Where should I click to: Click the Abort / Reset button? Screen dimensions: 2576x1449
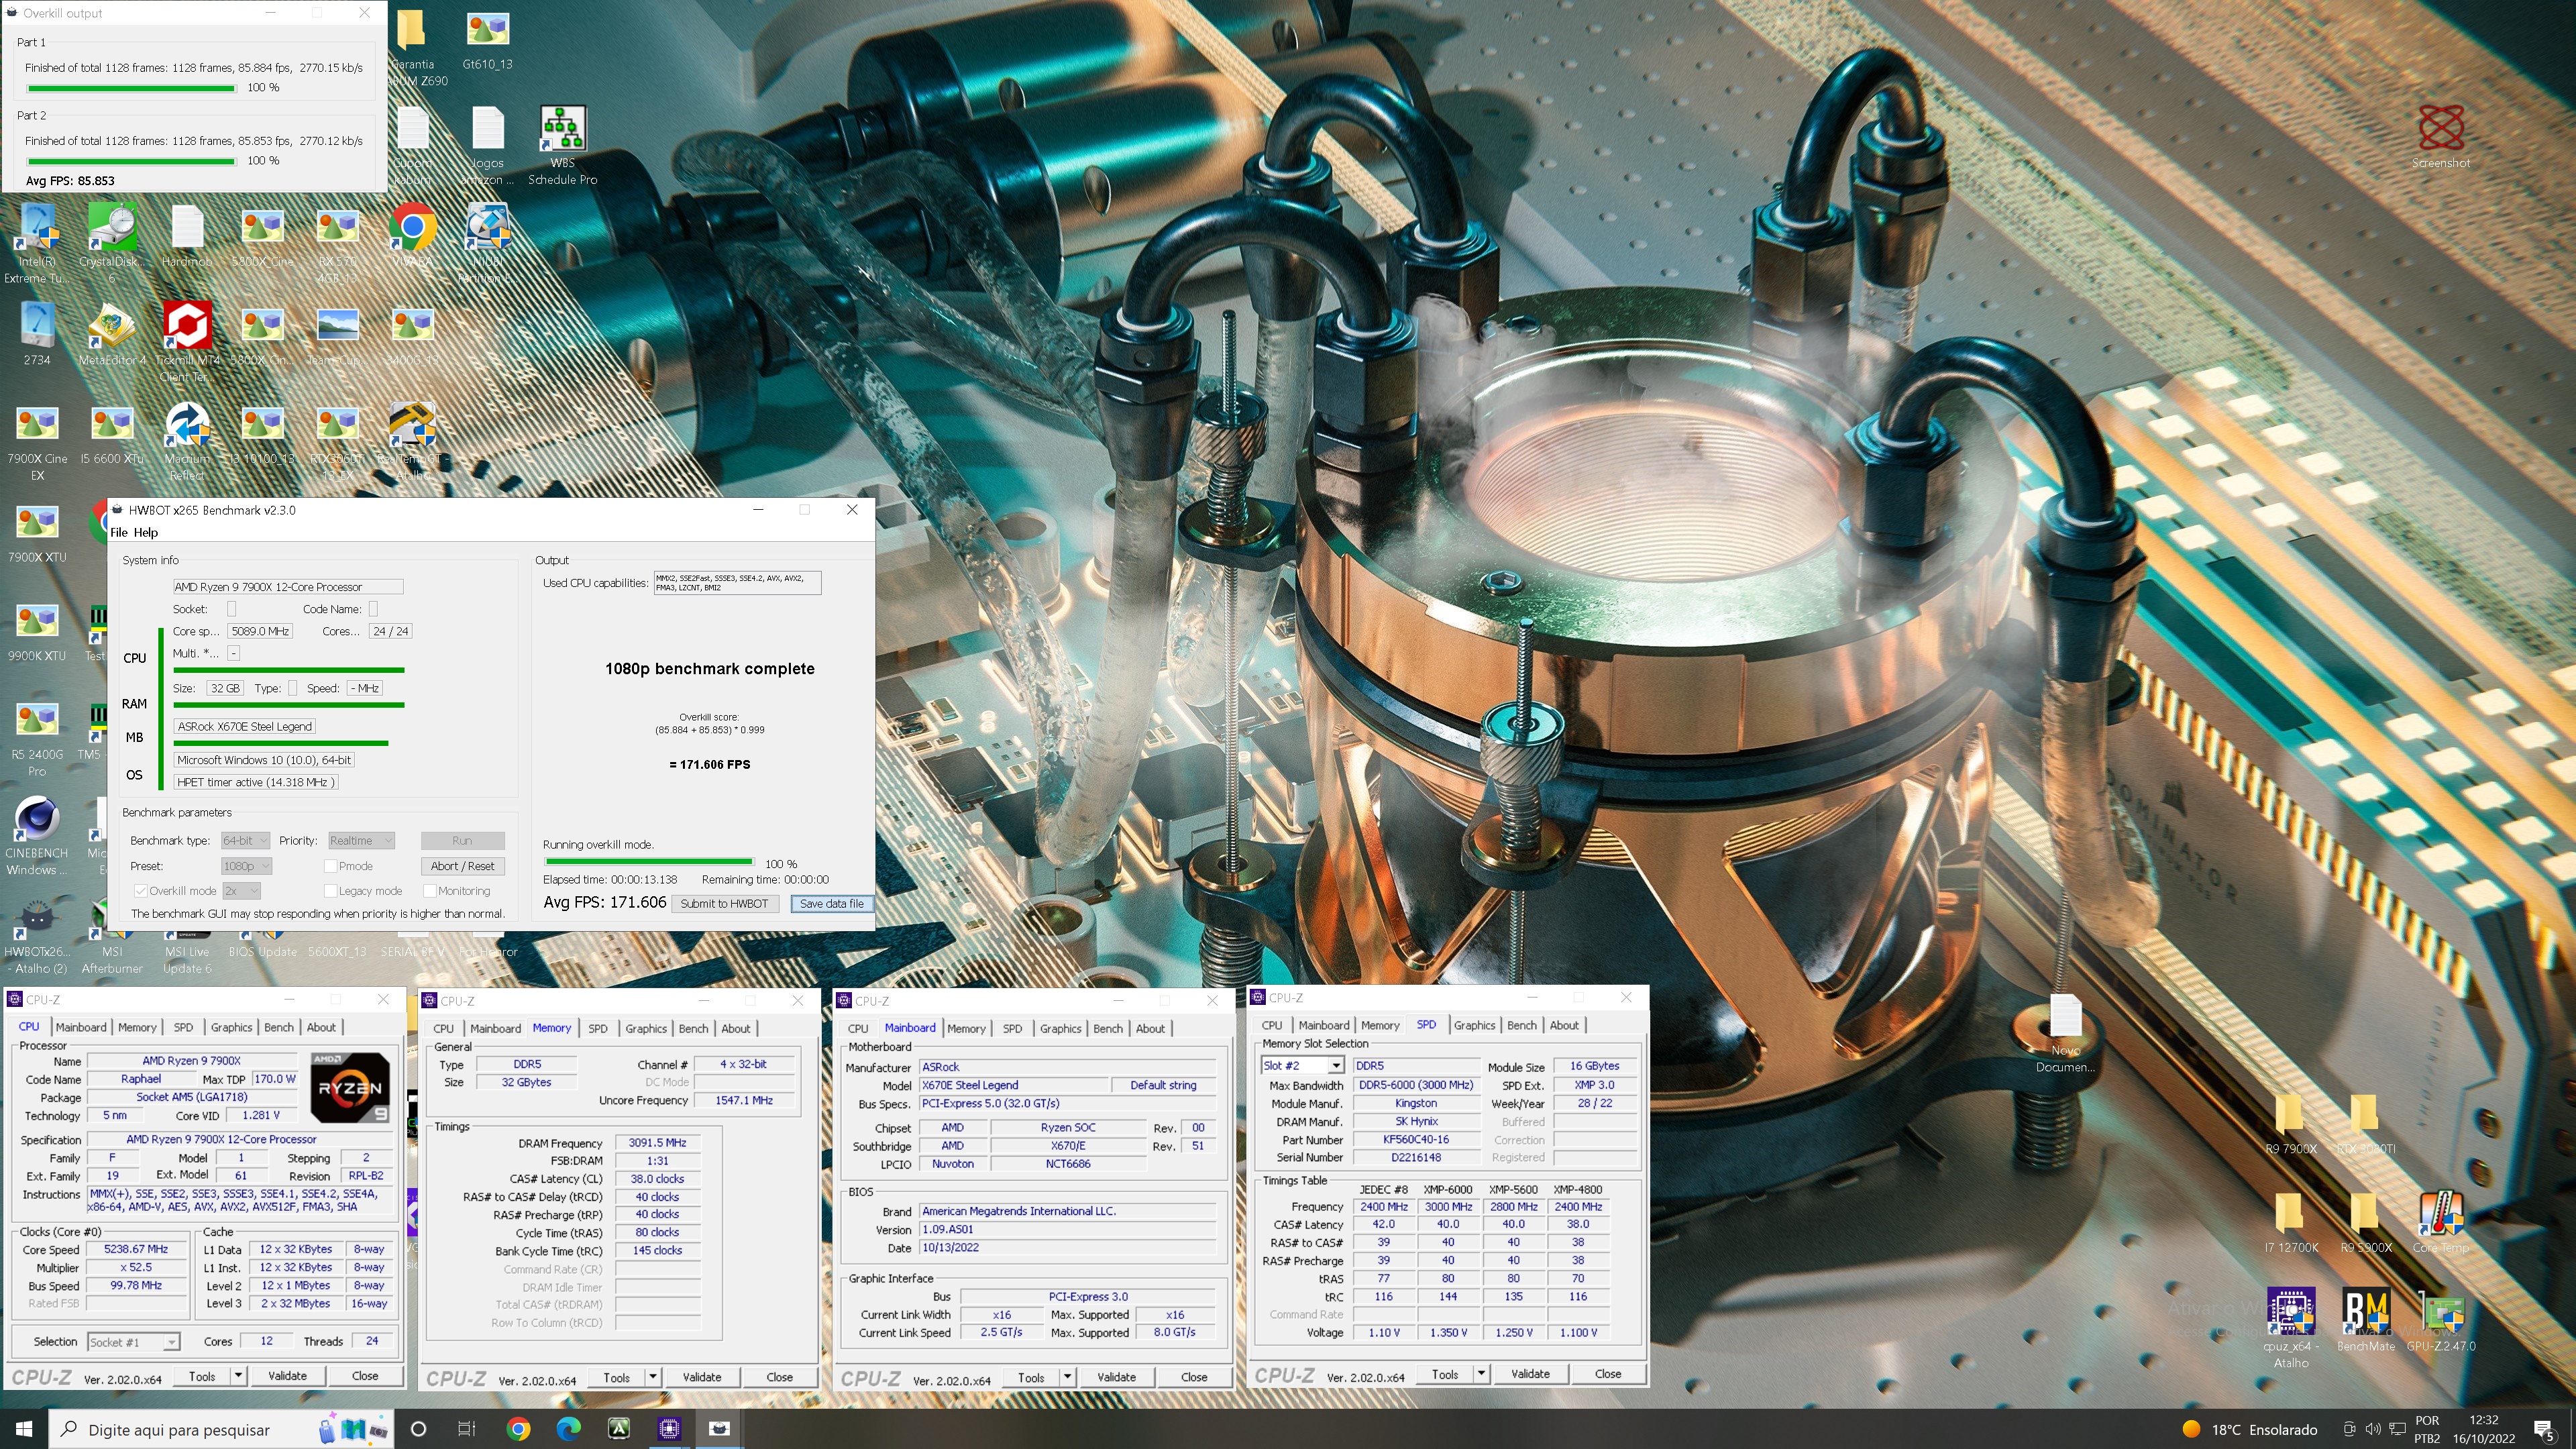tap(462, 866)
